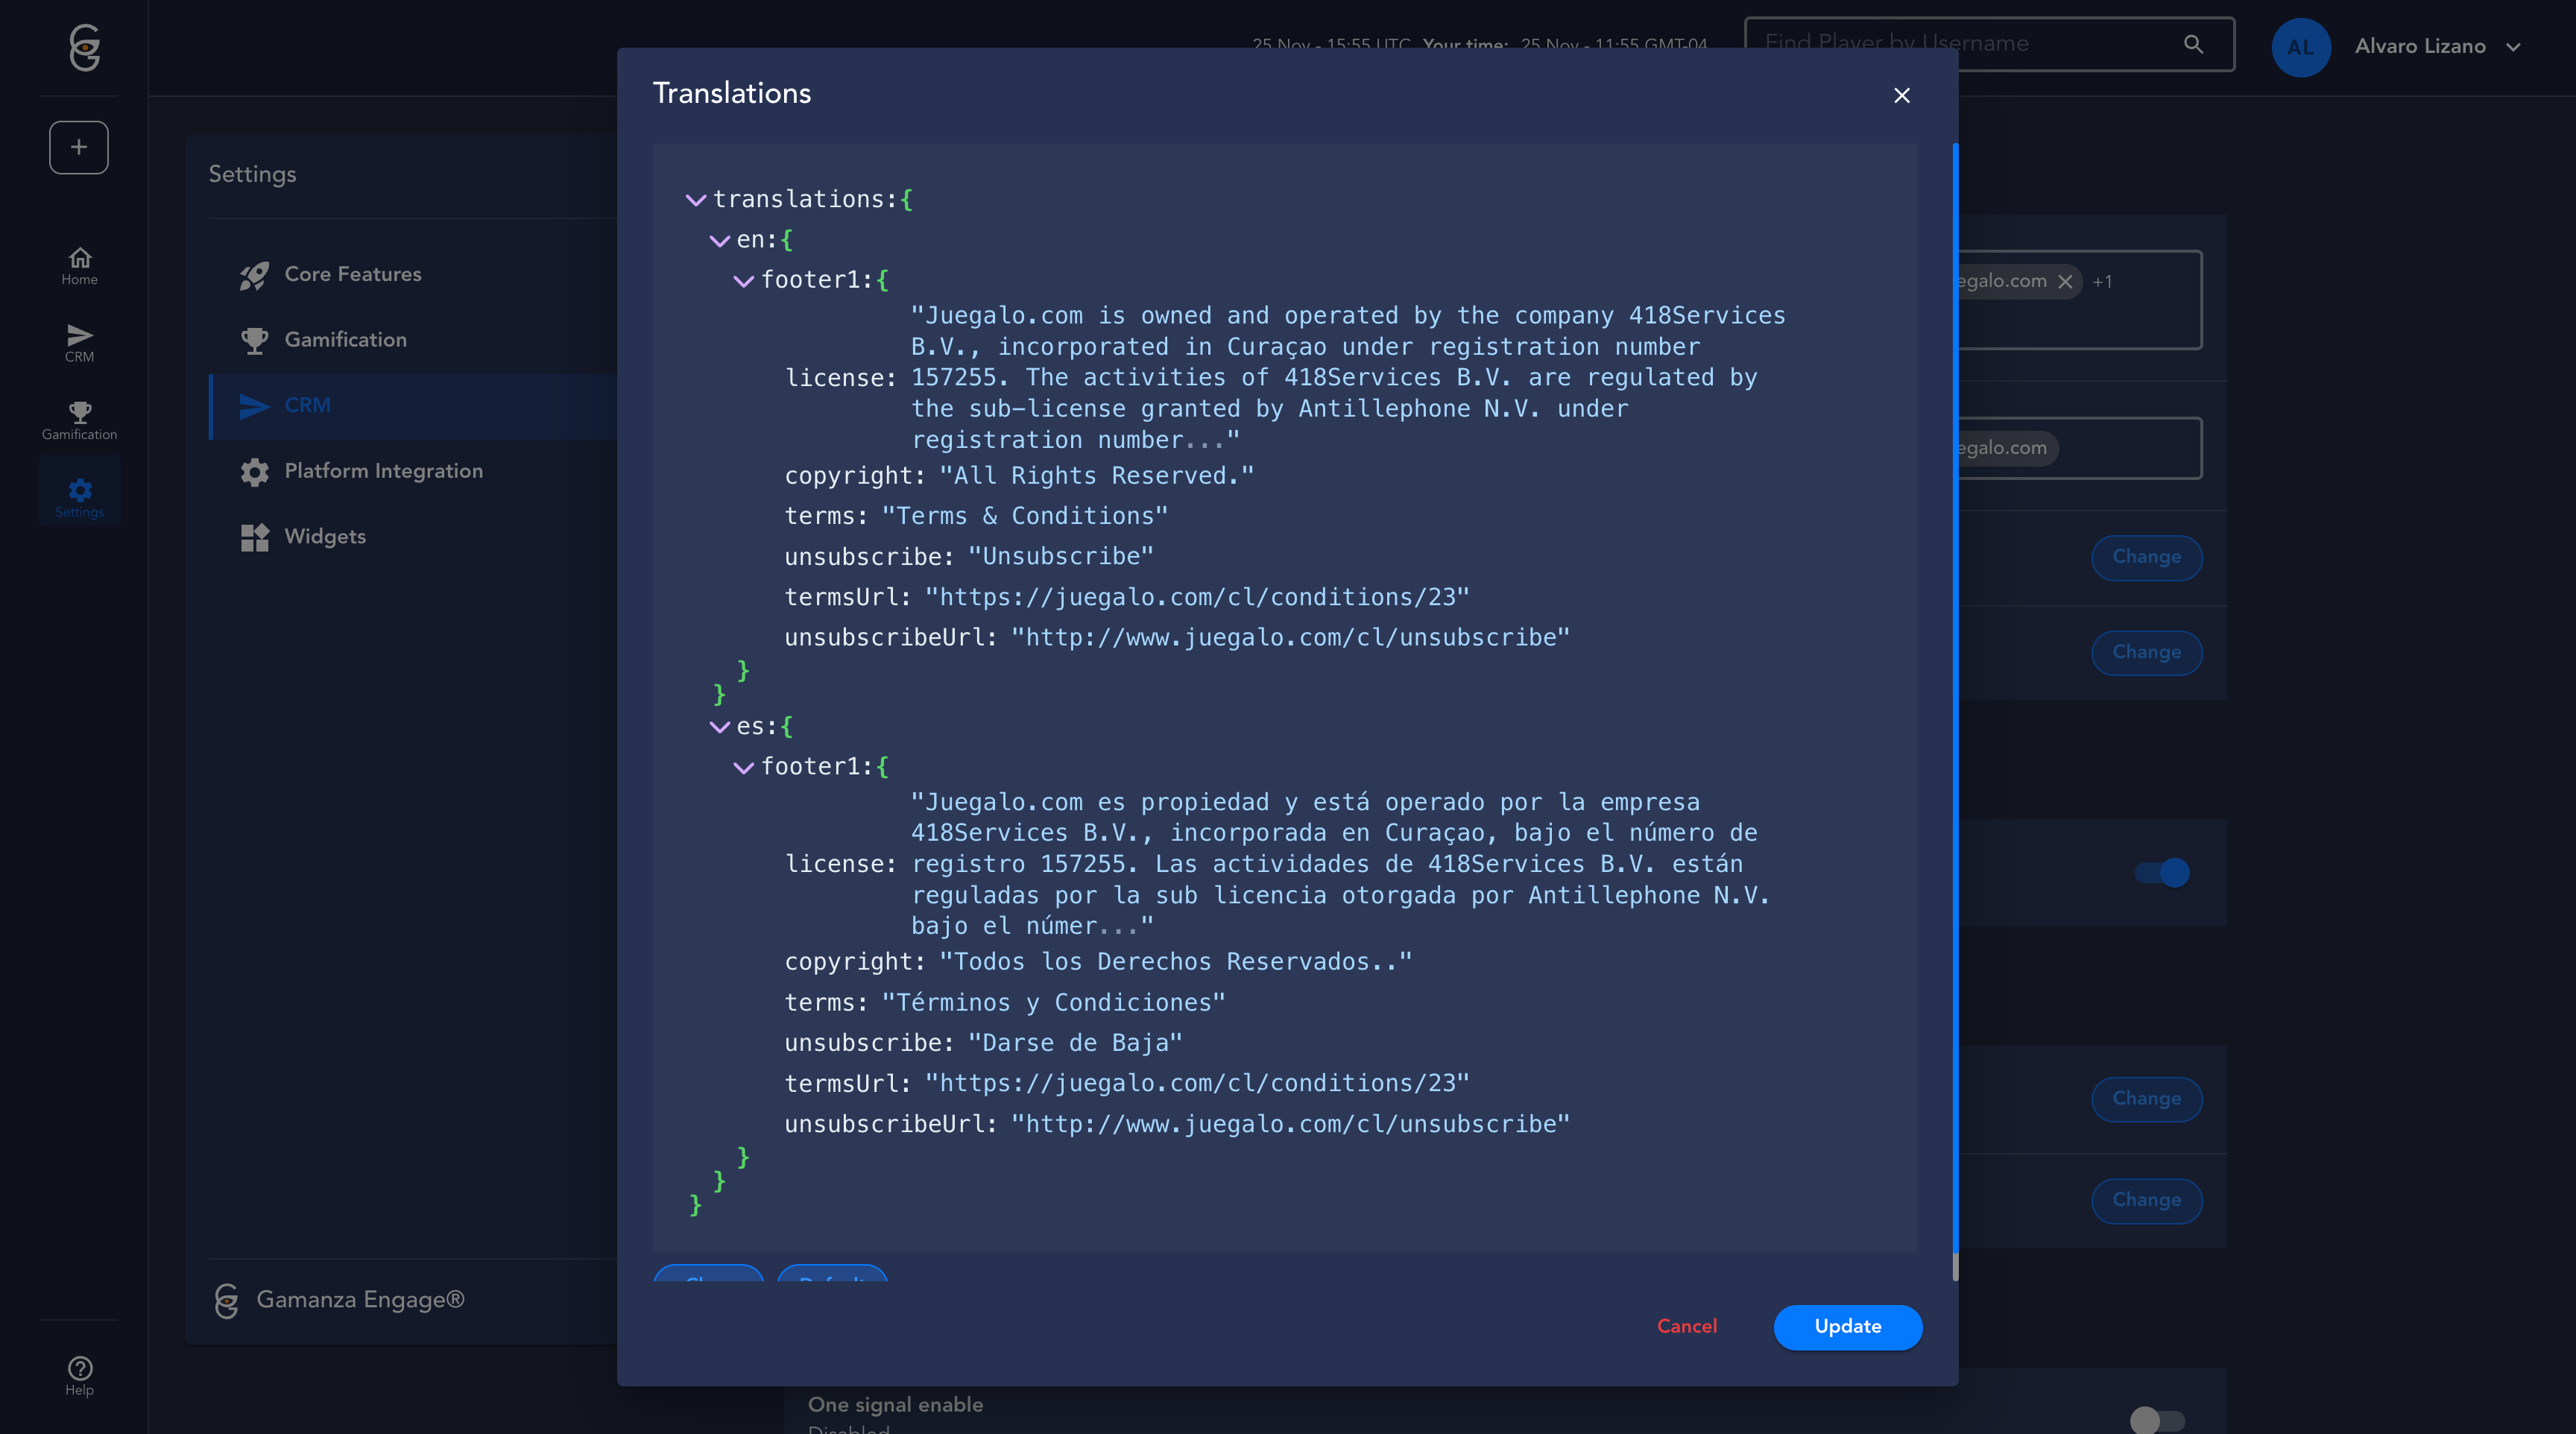Select Platform Integration settings item
The image size is (2576, 1434).
click(383, 471)
